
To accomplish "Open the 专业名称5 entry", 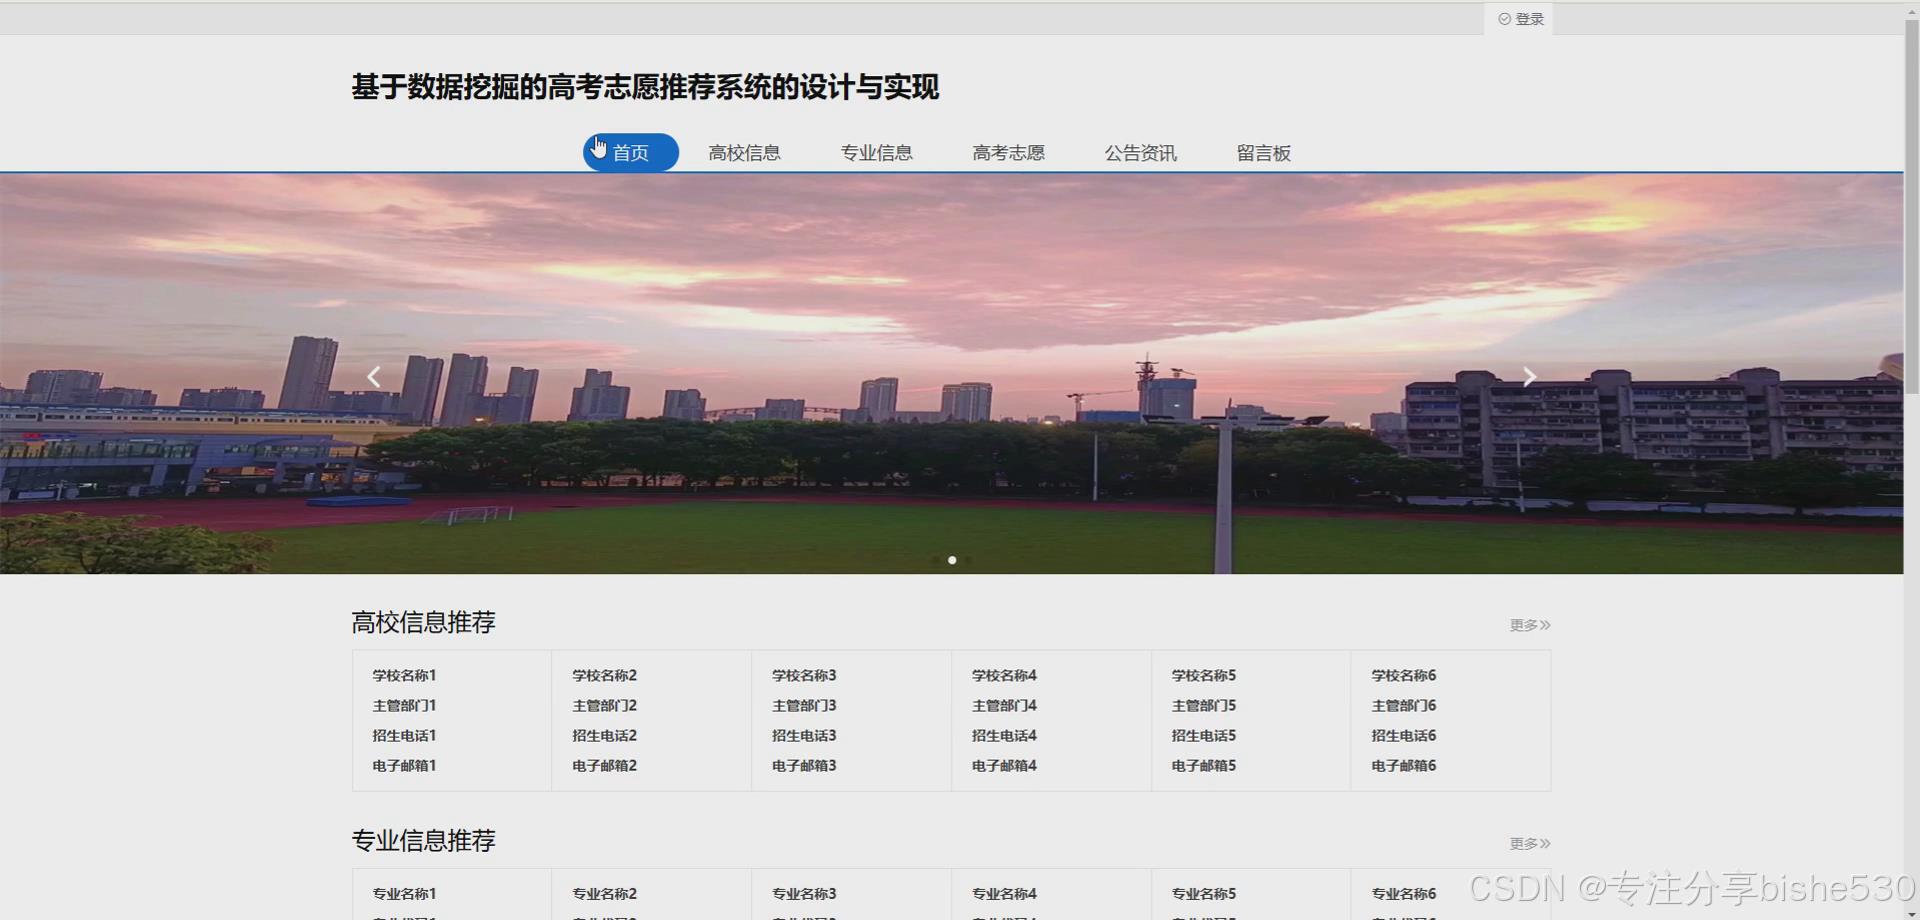I will click(x=1204, y=894).
